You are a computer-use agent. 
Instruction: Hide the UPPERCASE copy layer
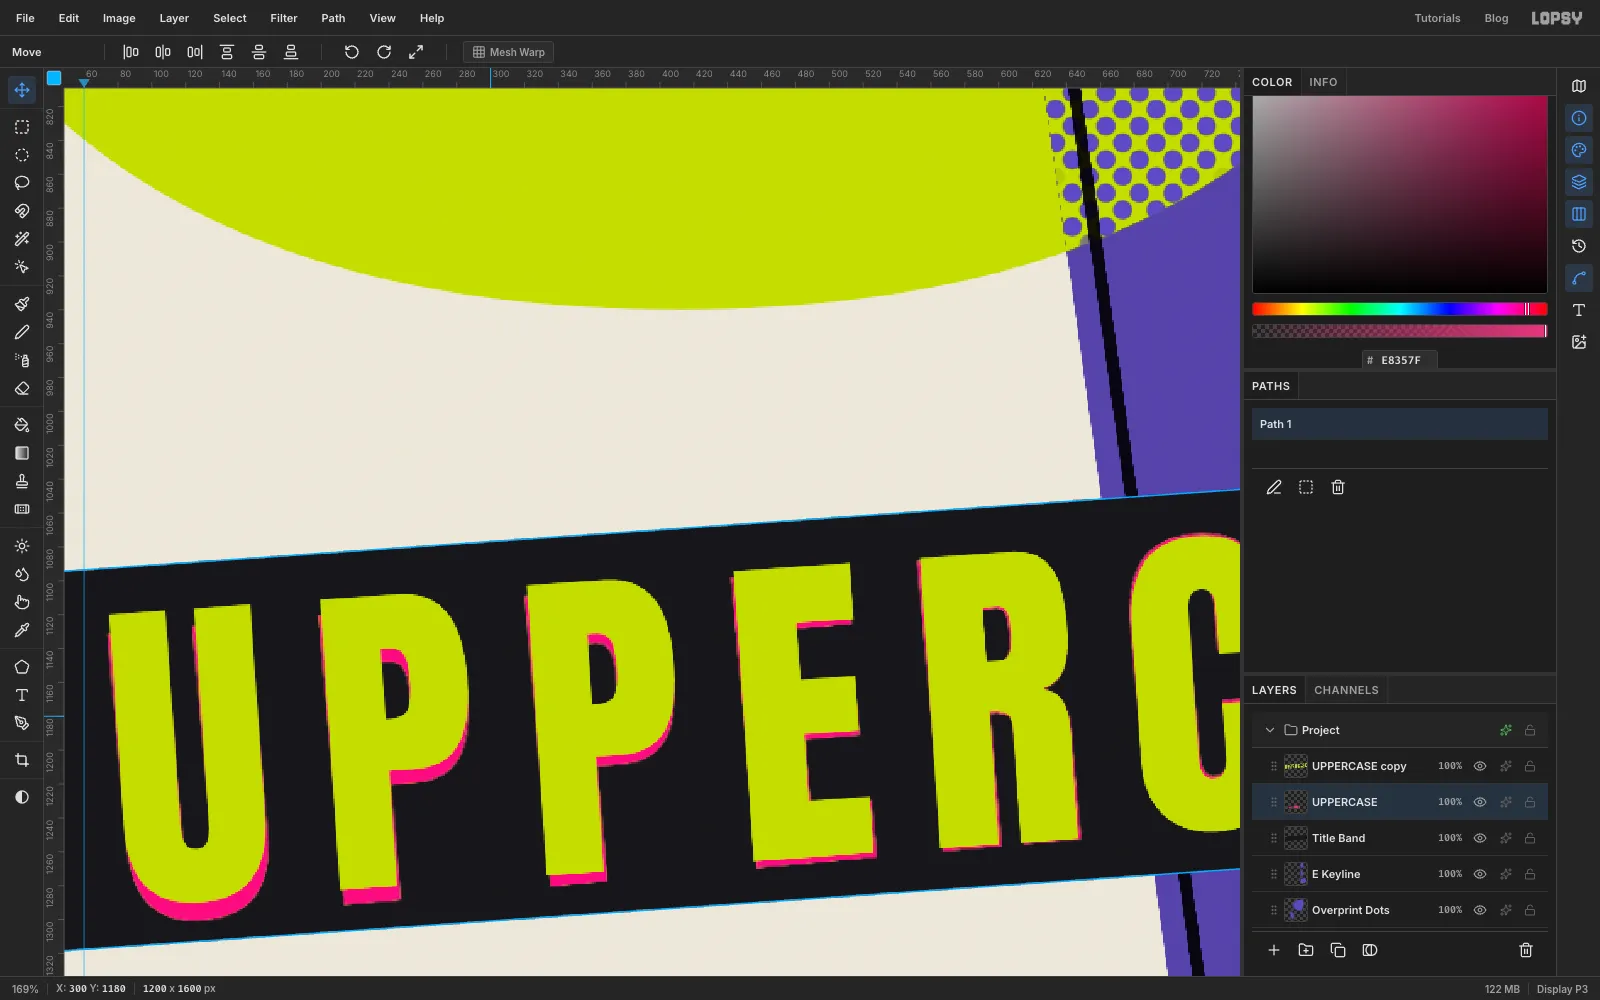tap(1480, 766)
